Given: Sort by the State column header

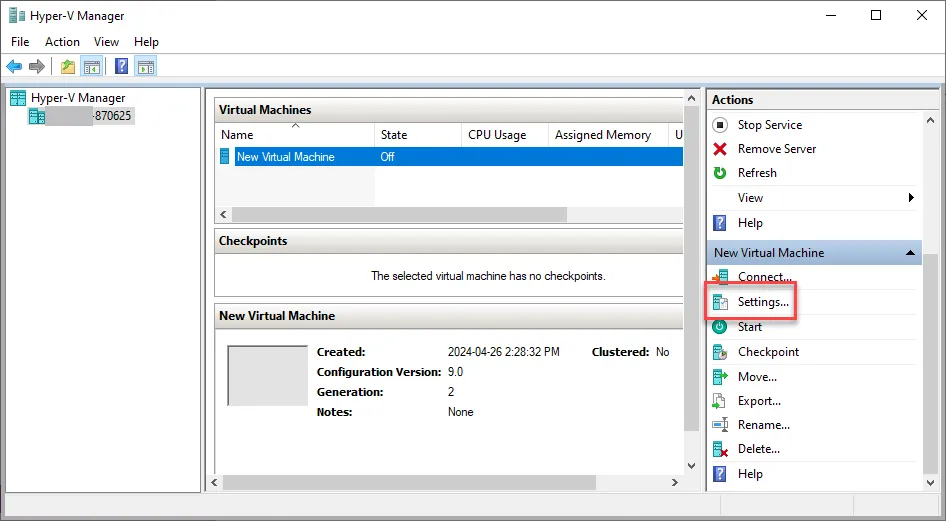Looking at the screenshot, I should coord(417,135).
